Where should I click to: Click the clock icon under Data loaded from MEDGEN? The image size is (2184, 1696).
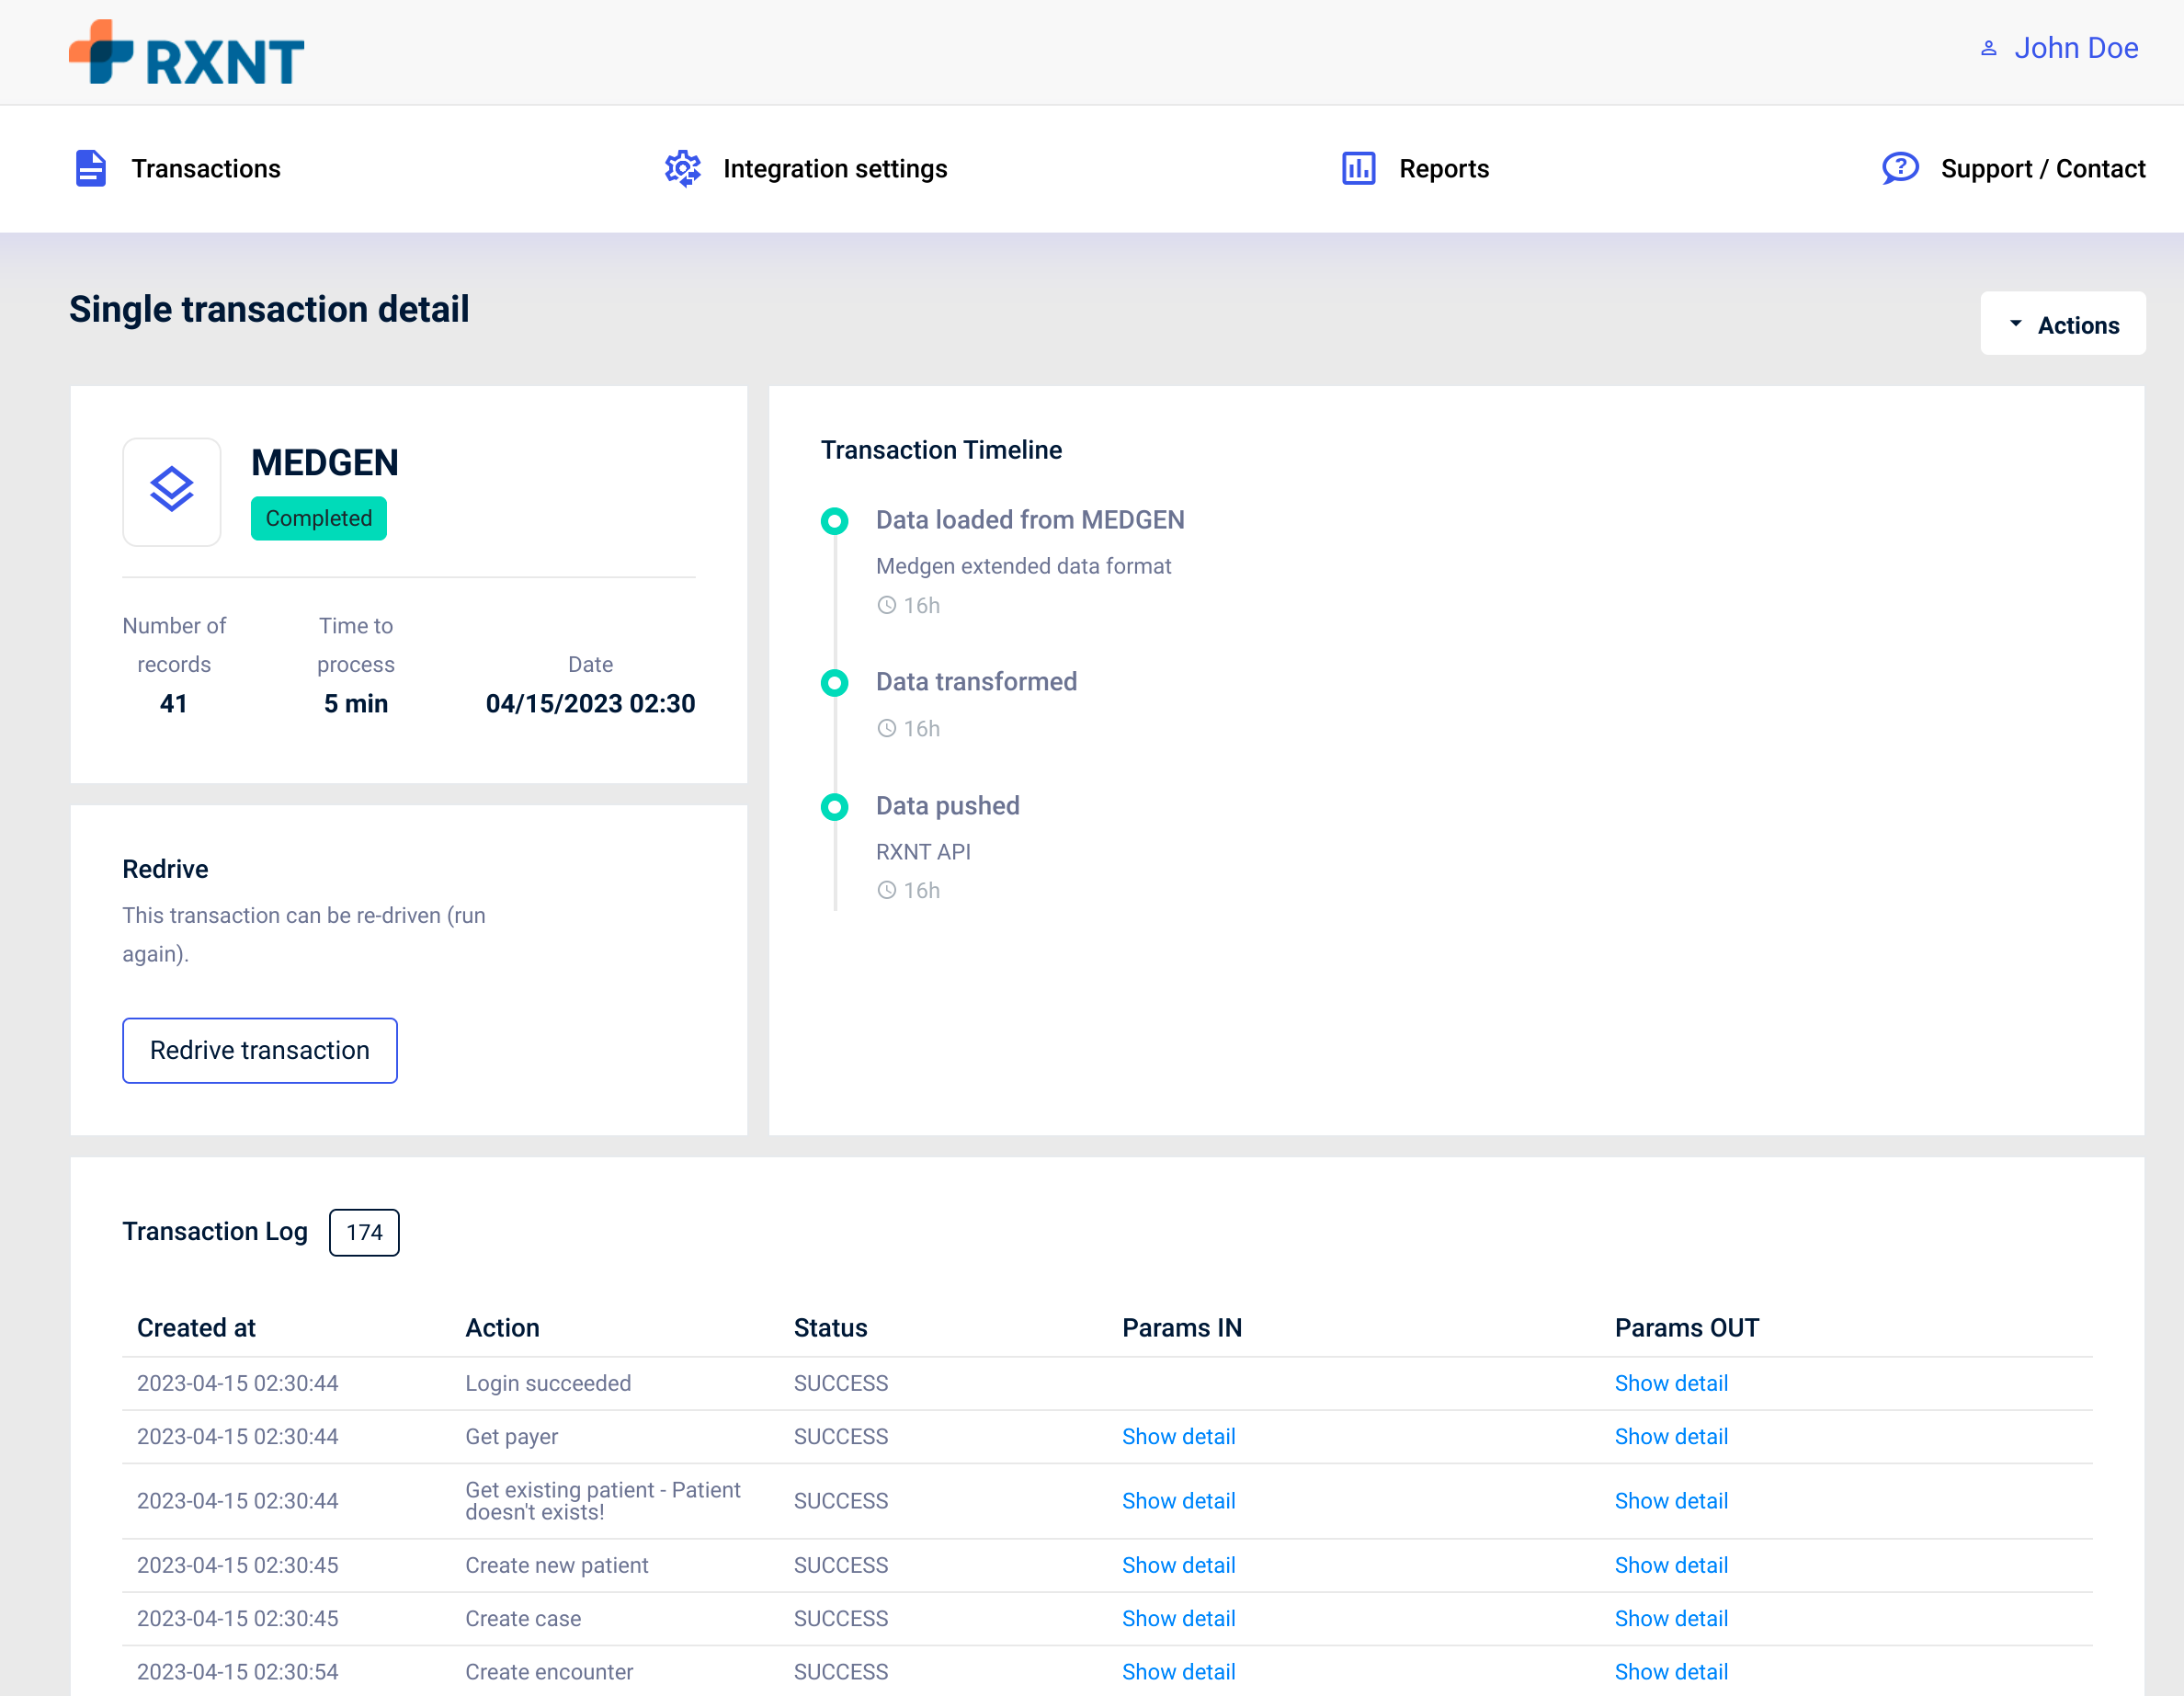point(886,605)
